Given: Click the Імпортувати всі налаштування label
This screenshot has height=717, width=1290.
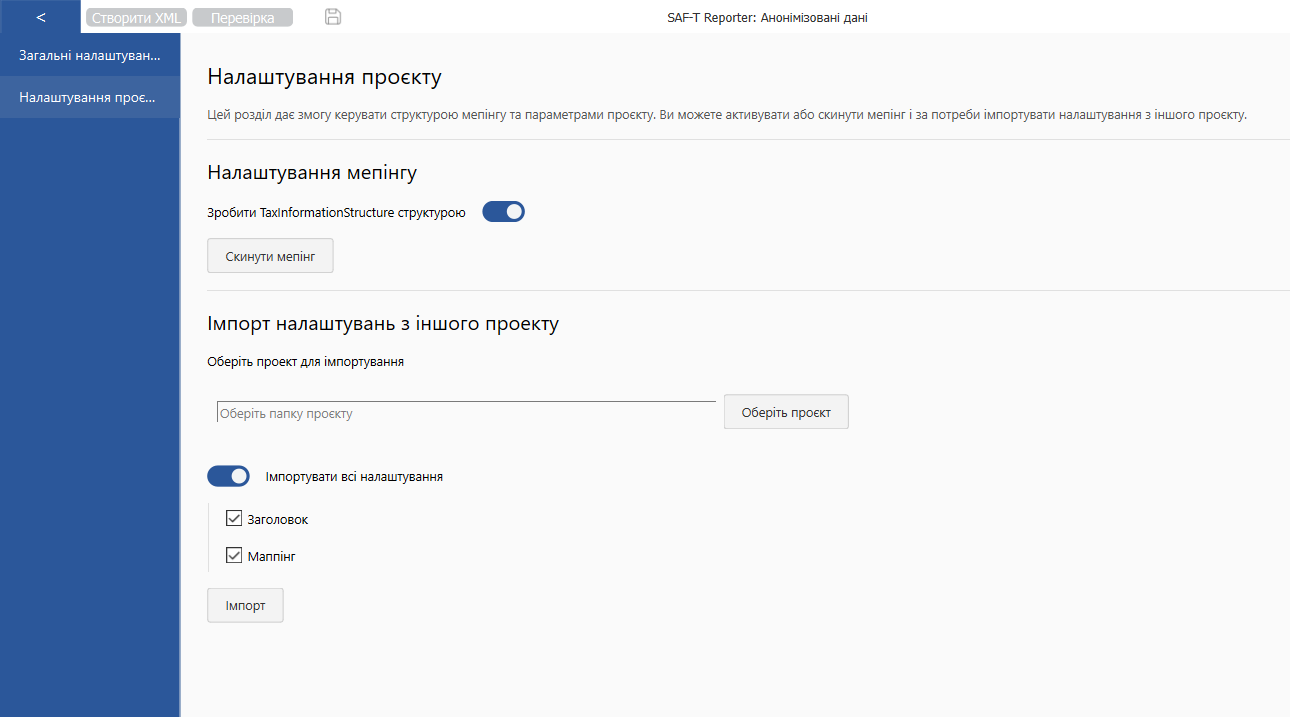Looking at the screenshot, I should tap(354, 477).
